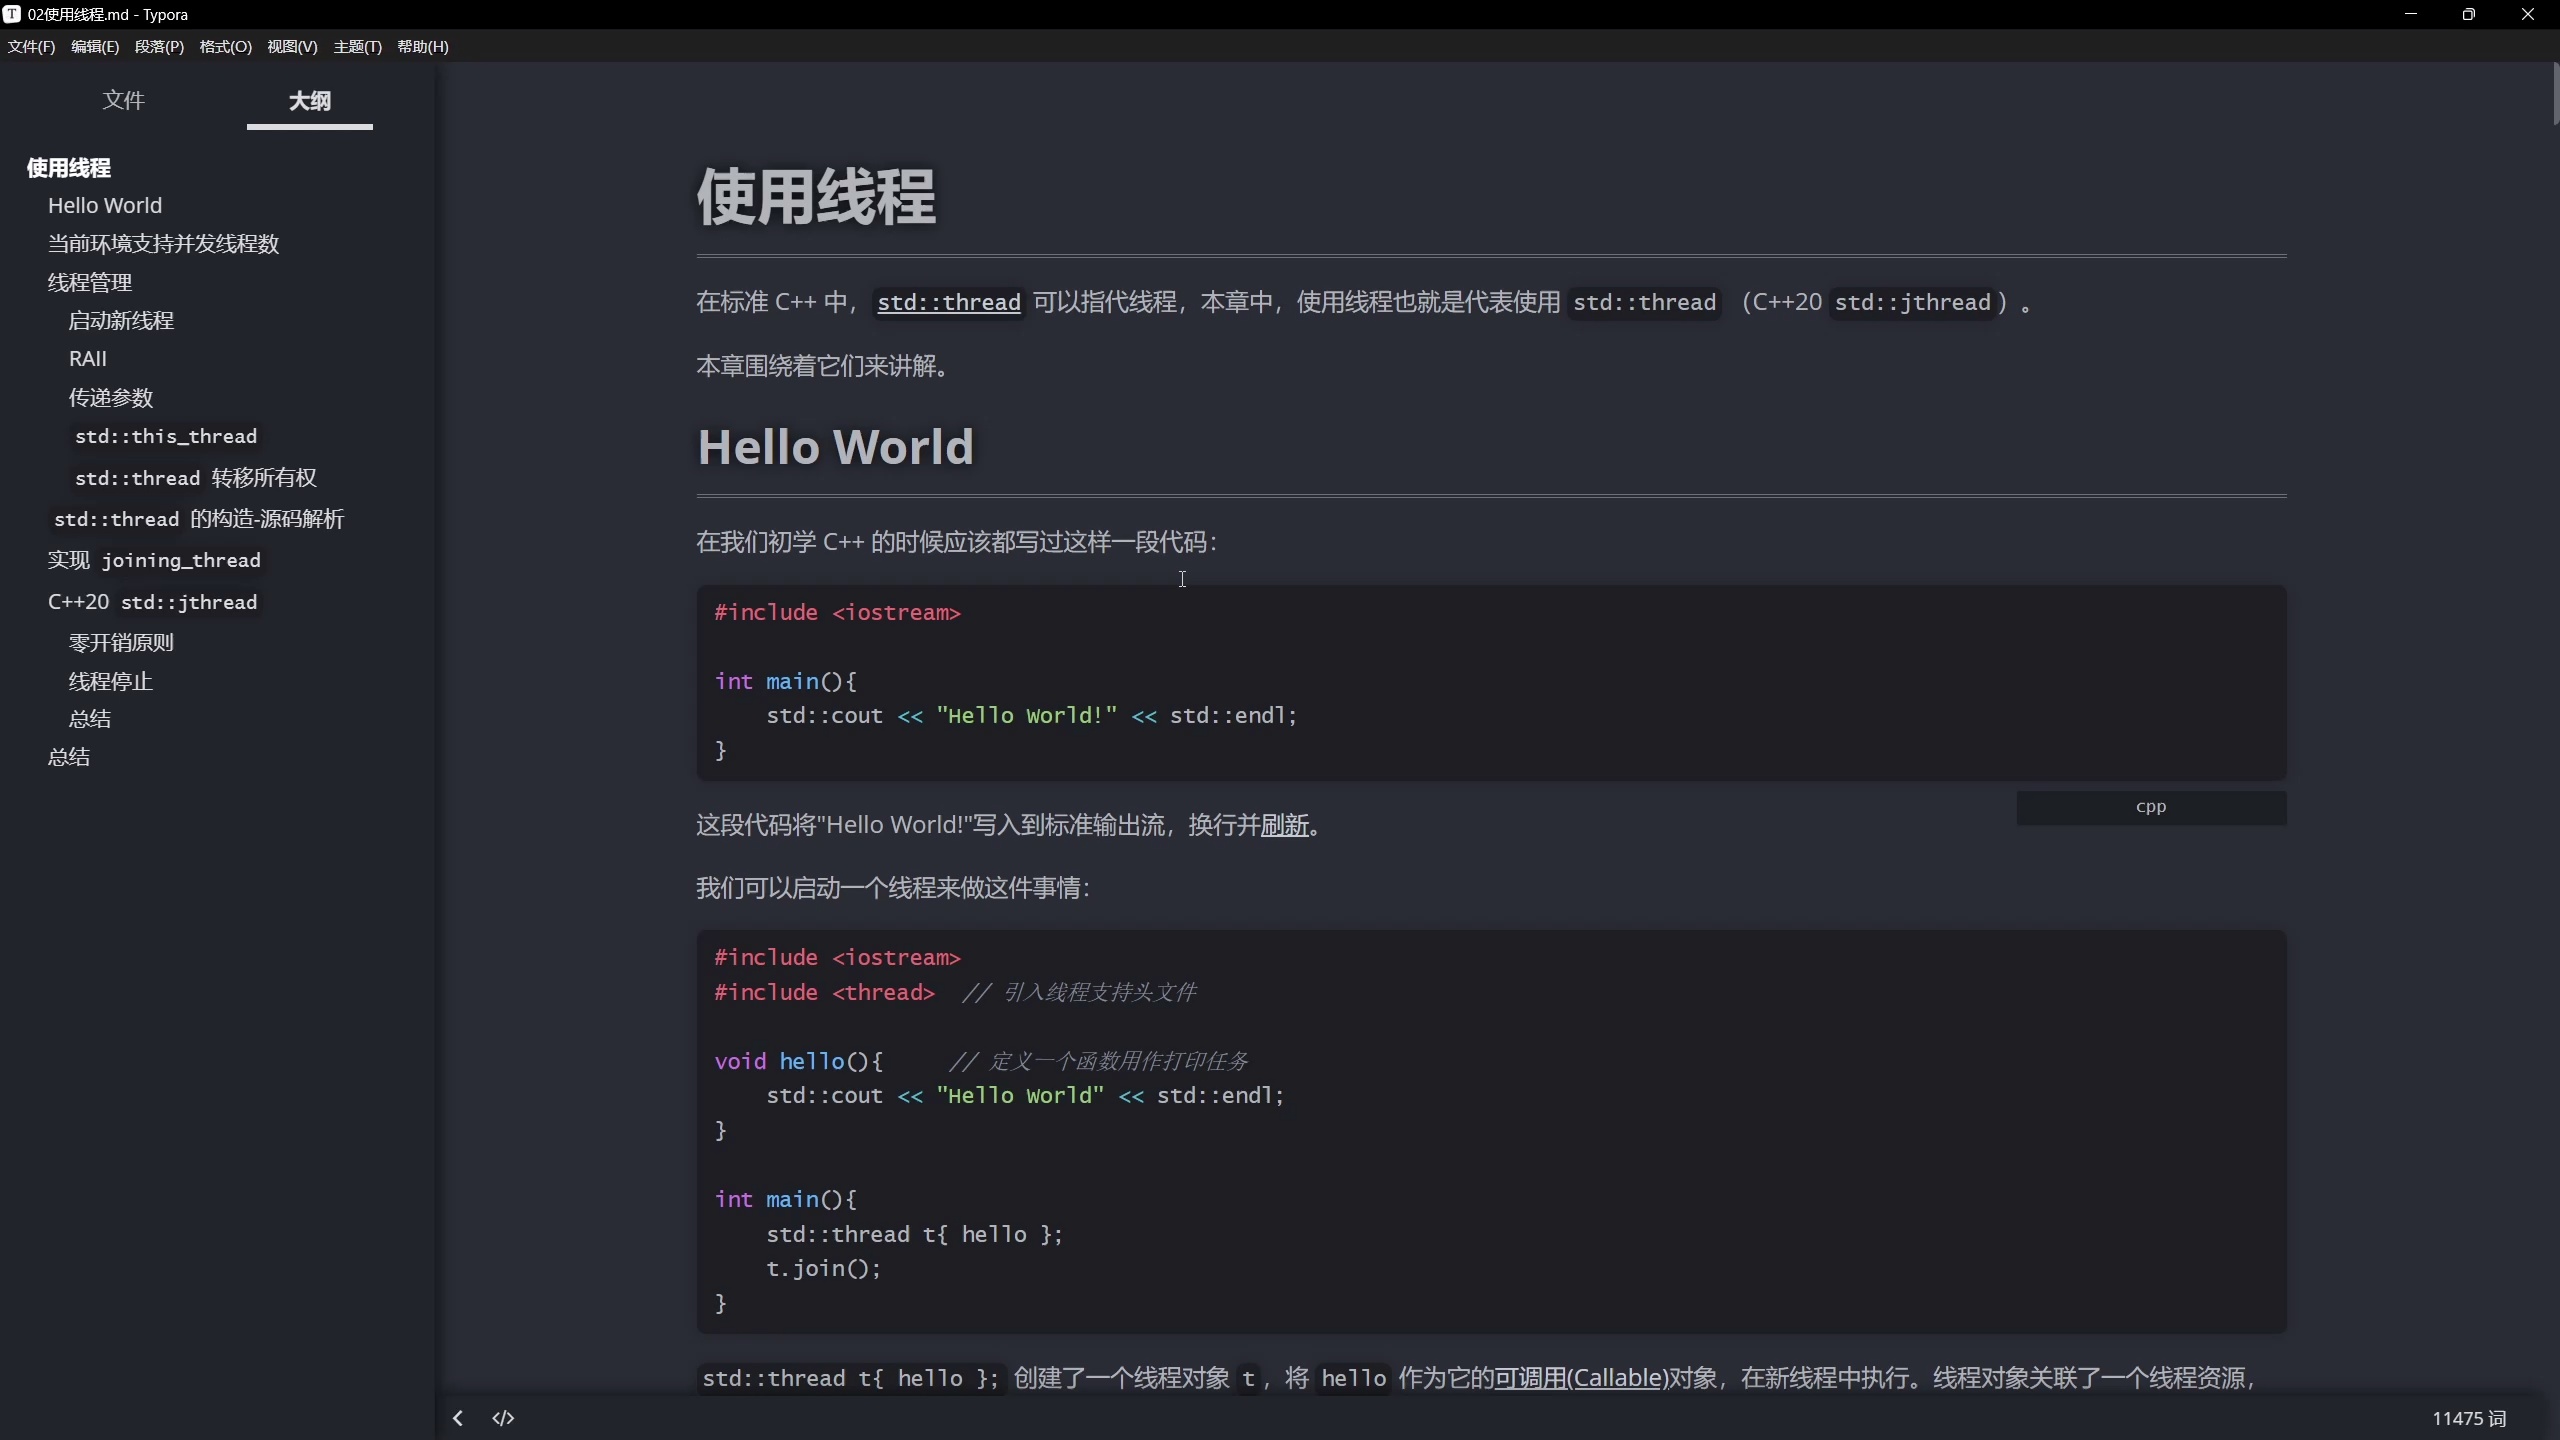Open the std::thread link in first paragraph

[949, 302]
